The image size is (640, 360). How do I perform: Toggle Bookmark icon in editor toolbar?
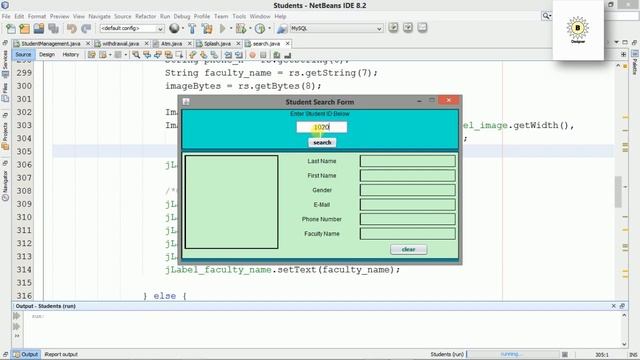pos(214,55)
